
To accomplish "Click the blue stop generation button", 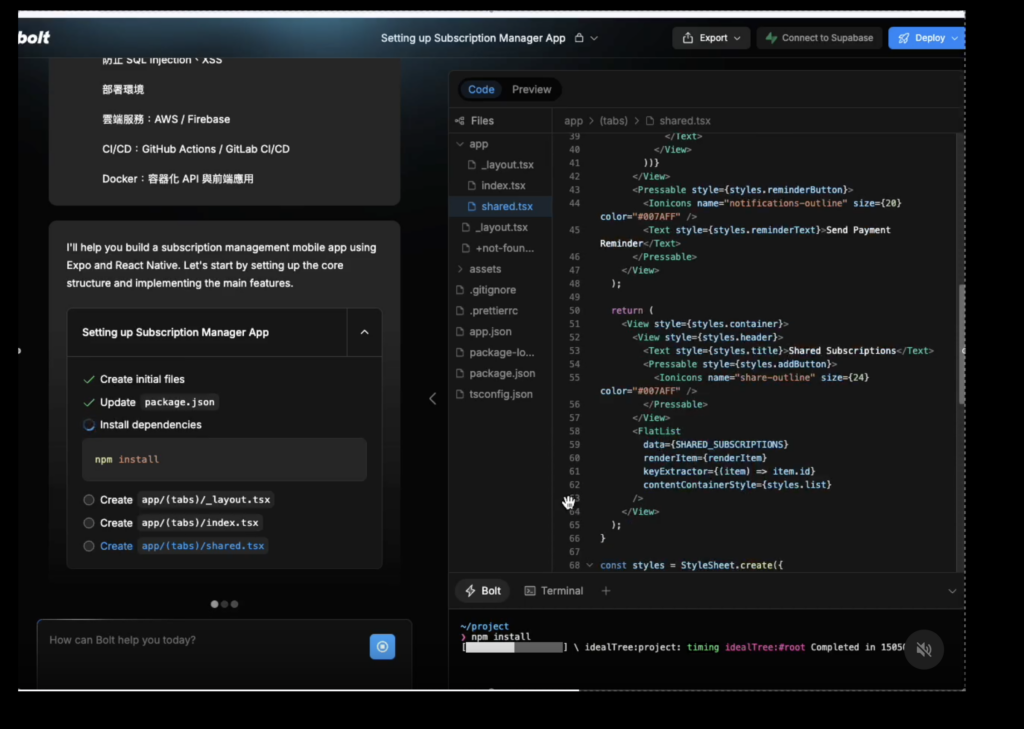I will click(x=382, y=647).
